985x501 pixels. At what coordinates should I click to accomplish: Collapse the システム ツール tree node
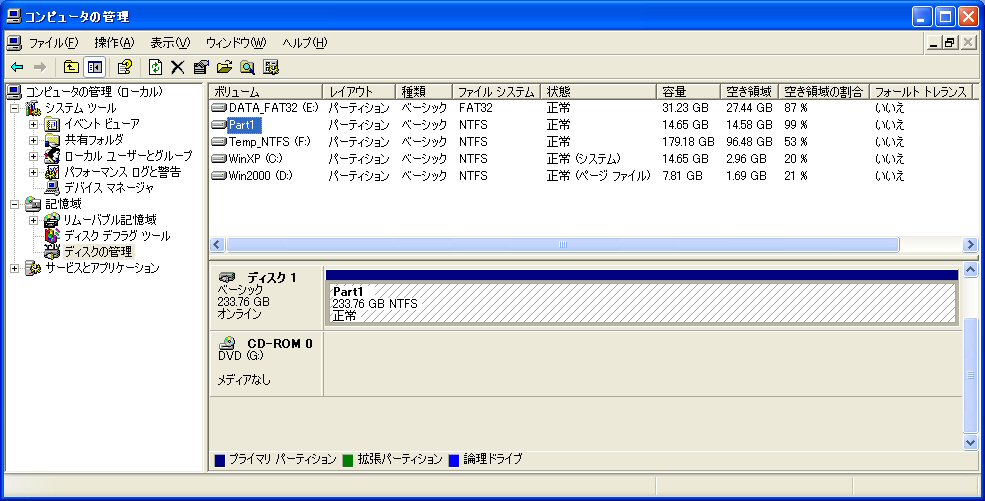[x=14, y=109]
